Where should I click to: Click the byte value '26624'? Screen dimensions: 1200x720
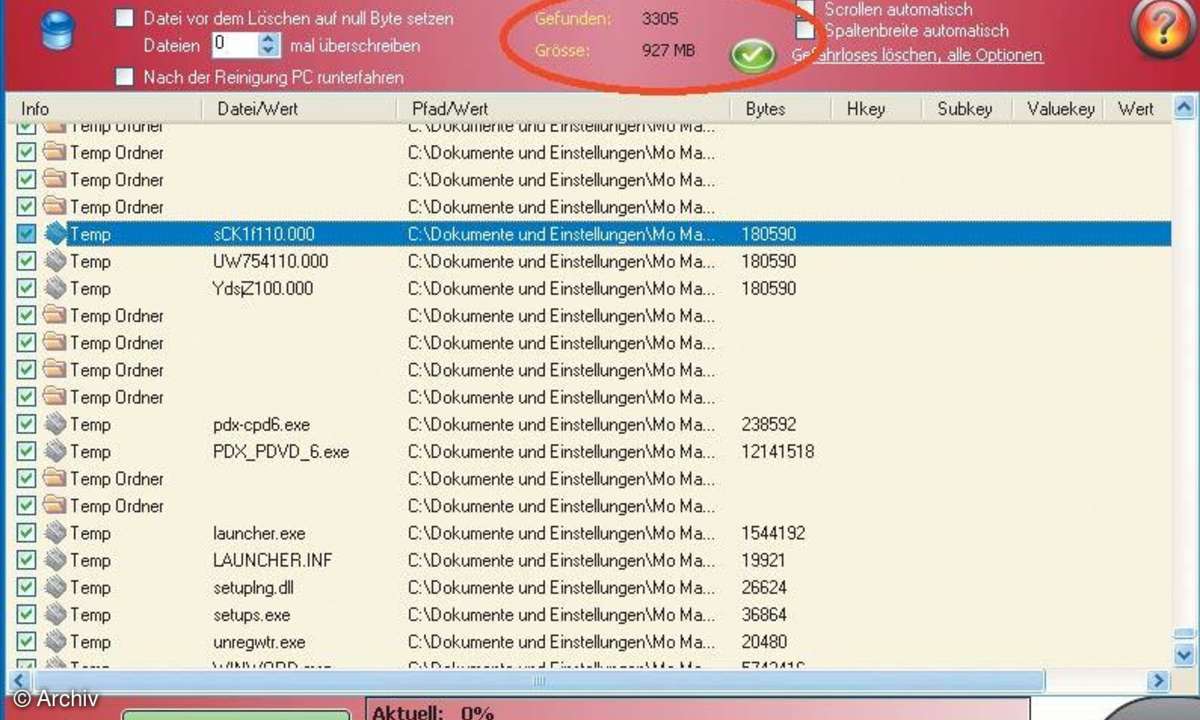click(764, 587)
